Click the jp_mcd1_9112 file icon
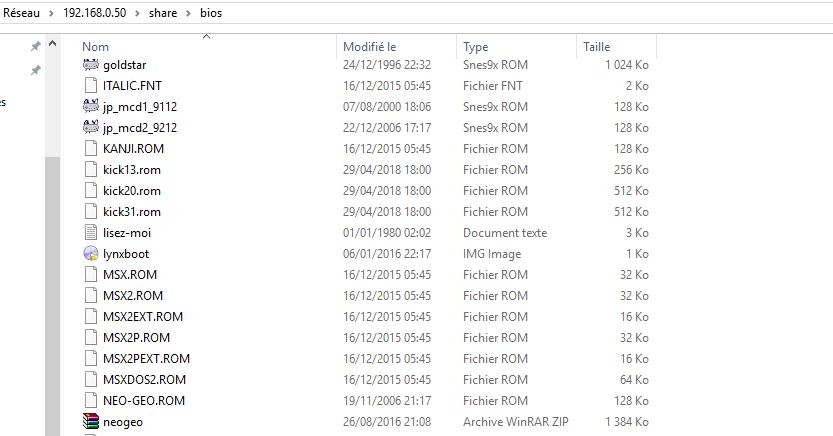Screen dimensions: 833x436 [91, 106]
